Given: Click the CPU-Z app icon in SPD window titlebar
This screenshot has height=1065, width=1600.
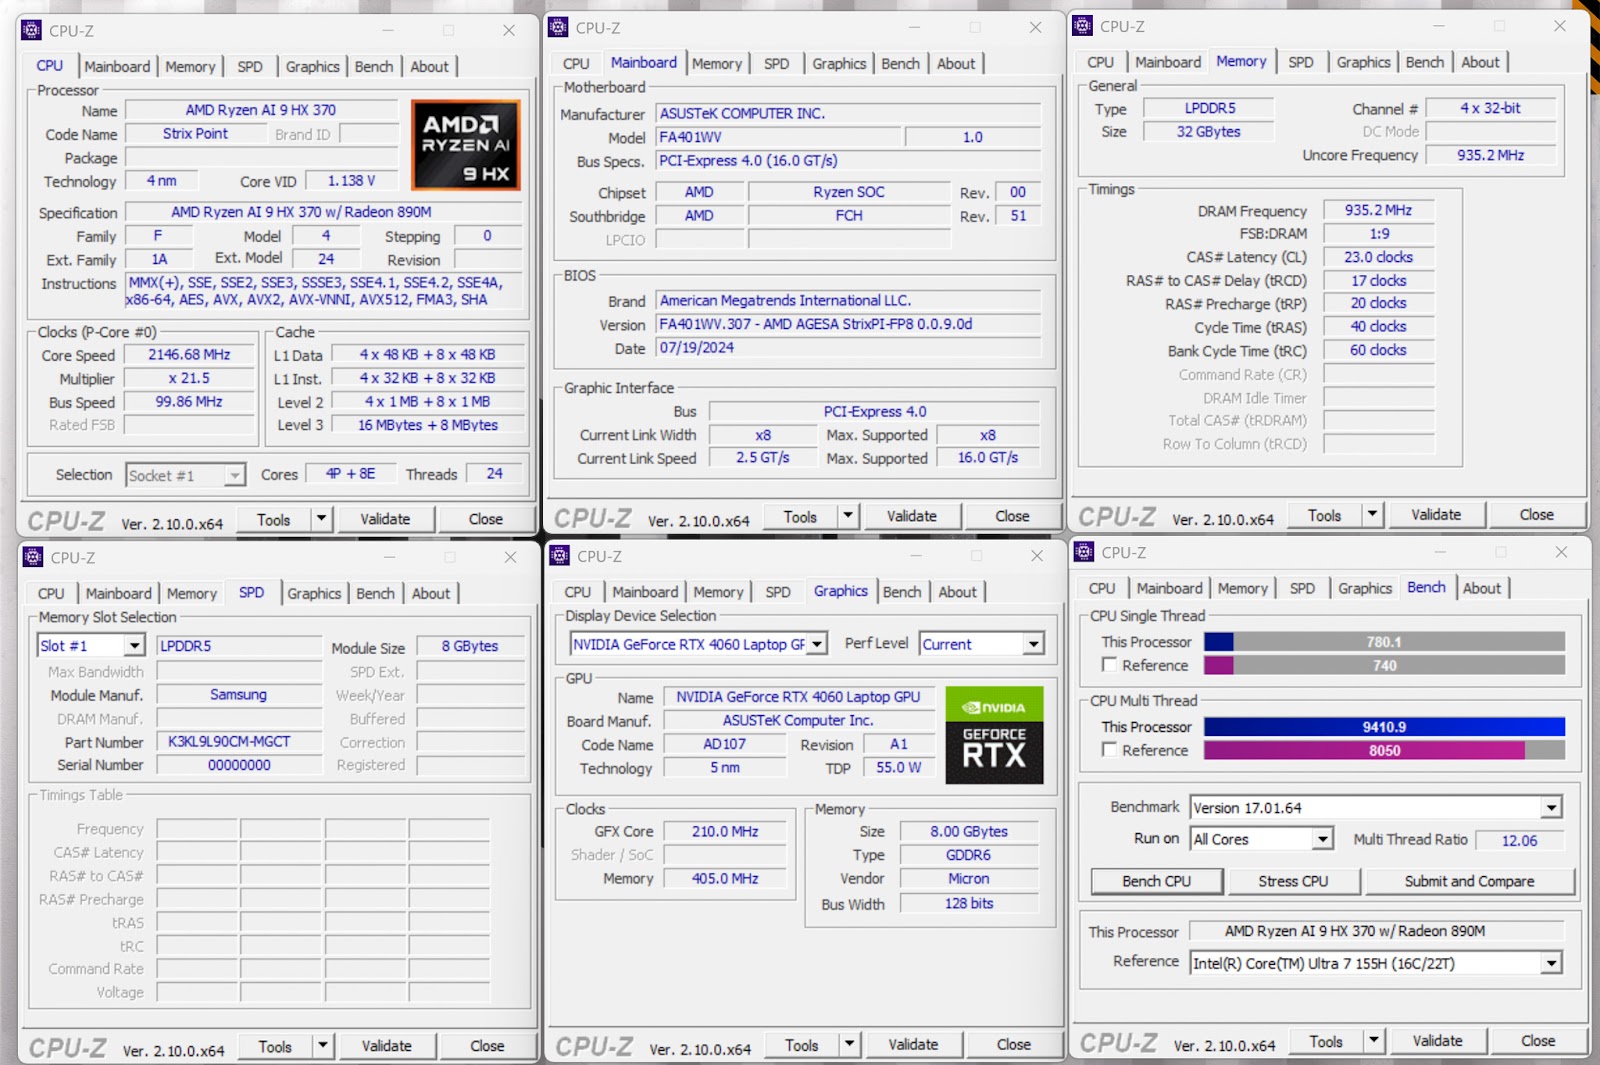Looking at the screenshot, I should pos(33,557).
